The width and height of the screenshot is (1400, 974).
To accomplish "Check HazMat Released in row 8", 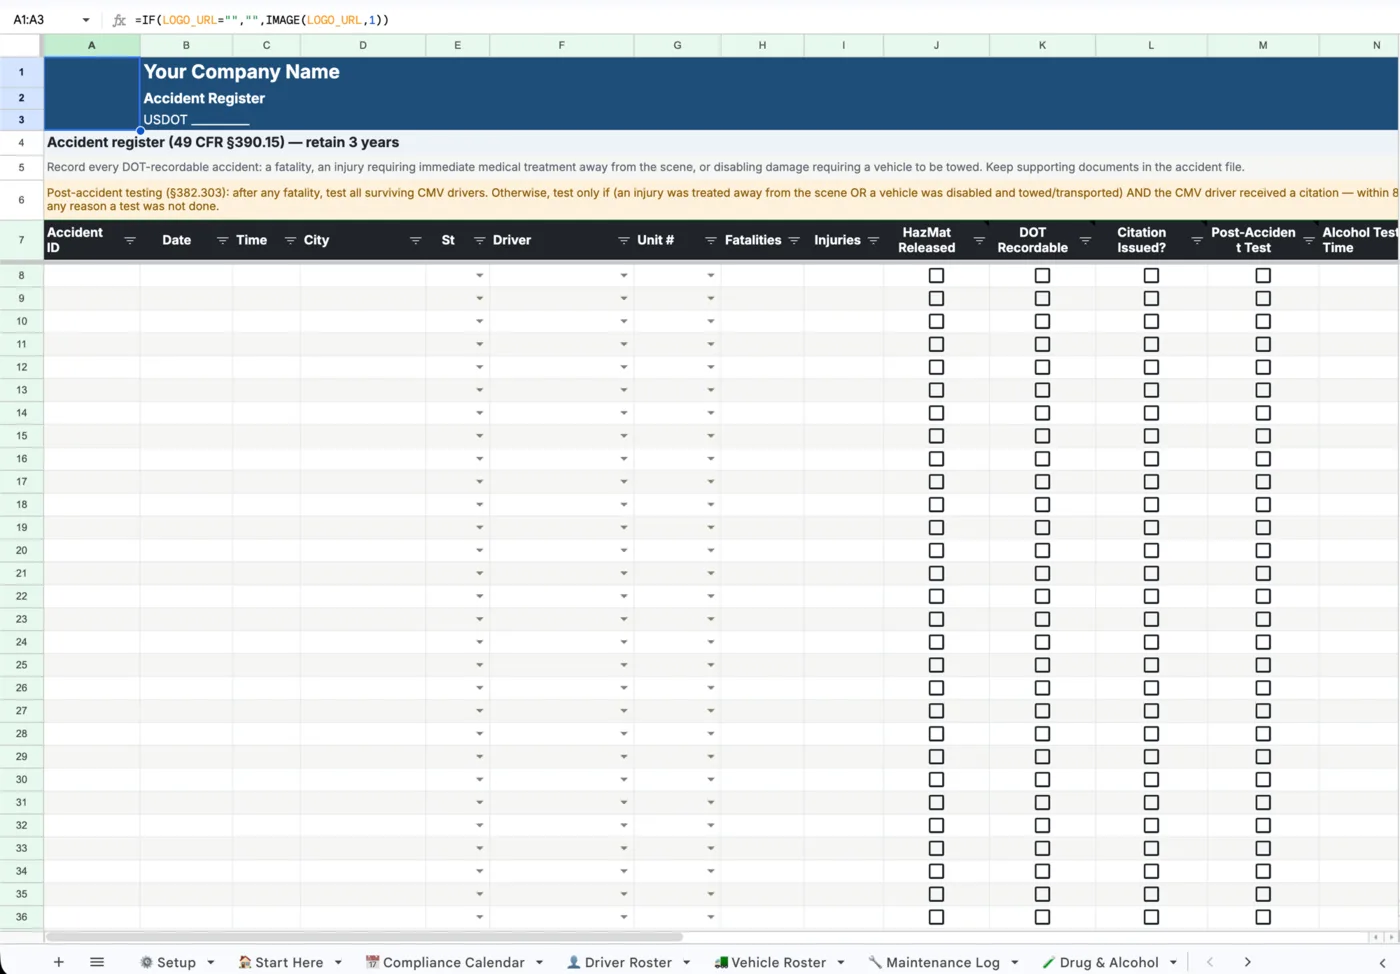I will click(936, 275).
